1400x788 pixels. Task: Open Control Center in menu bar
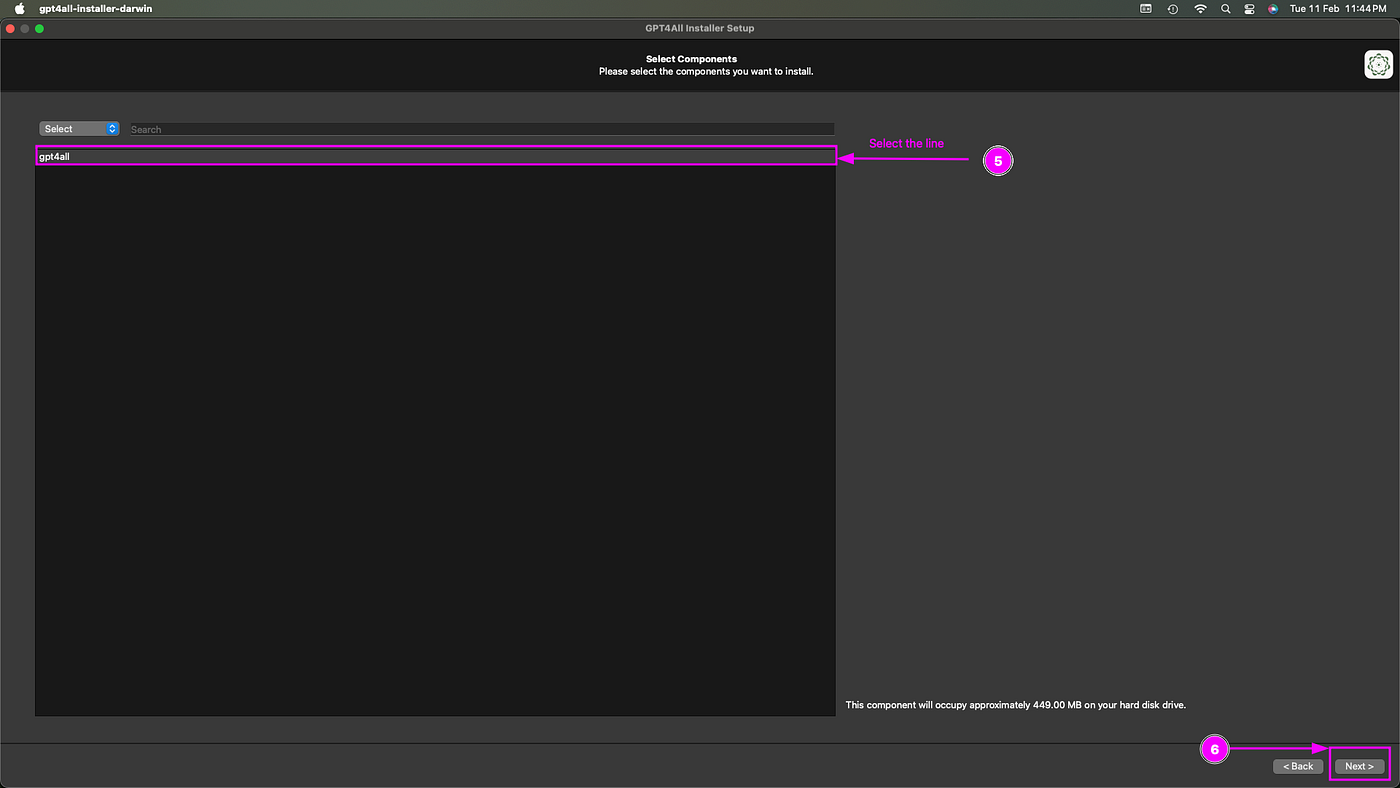tap(1249, 8)
